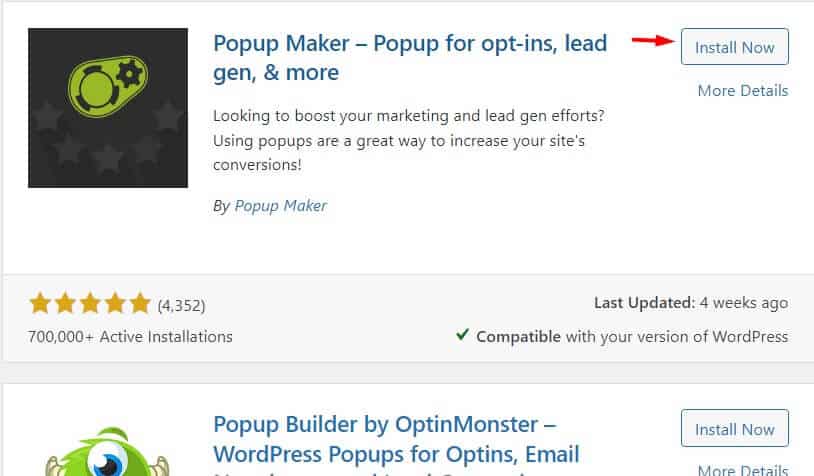Screen dimensions: 814x476
Task: Click the green compatibility checkmark icon
Action: 462,335
